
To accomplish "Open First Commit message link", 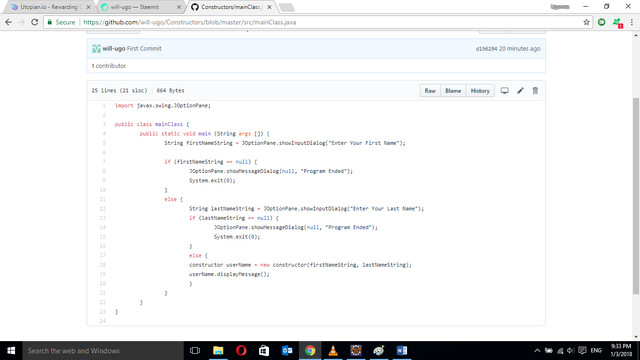I will click(144, 49).
